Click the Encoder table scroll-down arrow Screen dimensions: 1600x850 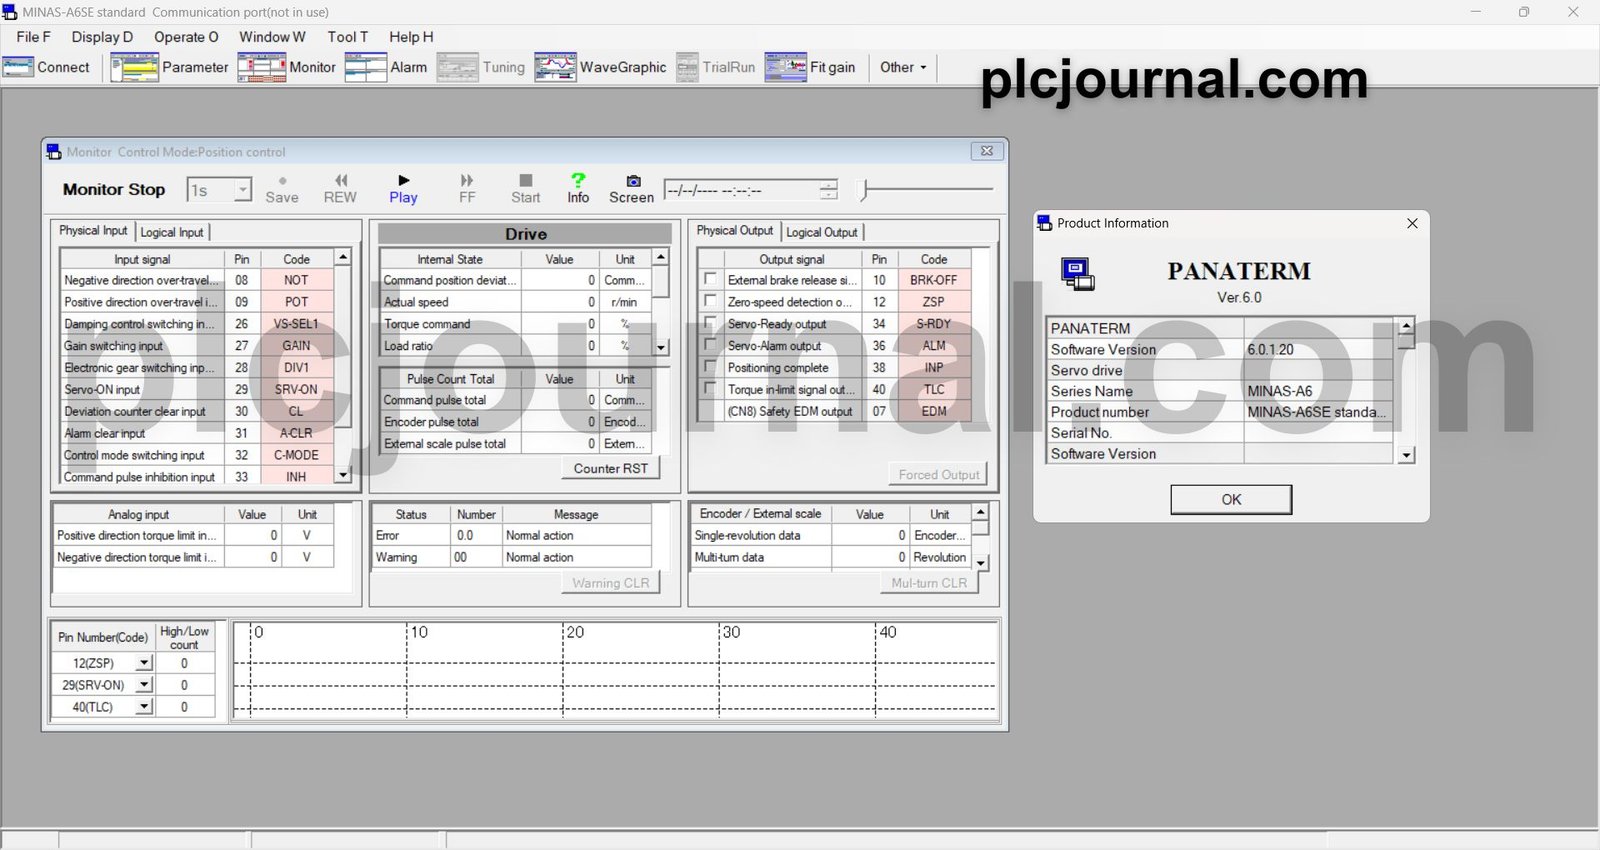click(x=981, y=563)
